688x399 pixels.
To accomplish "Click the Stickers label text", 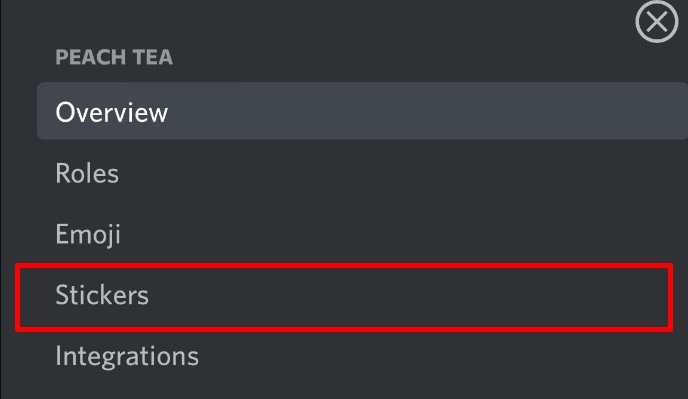I will [102, 295].
